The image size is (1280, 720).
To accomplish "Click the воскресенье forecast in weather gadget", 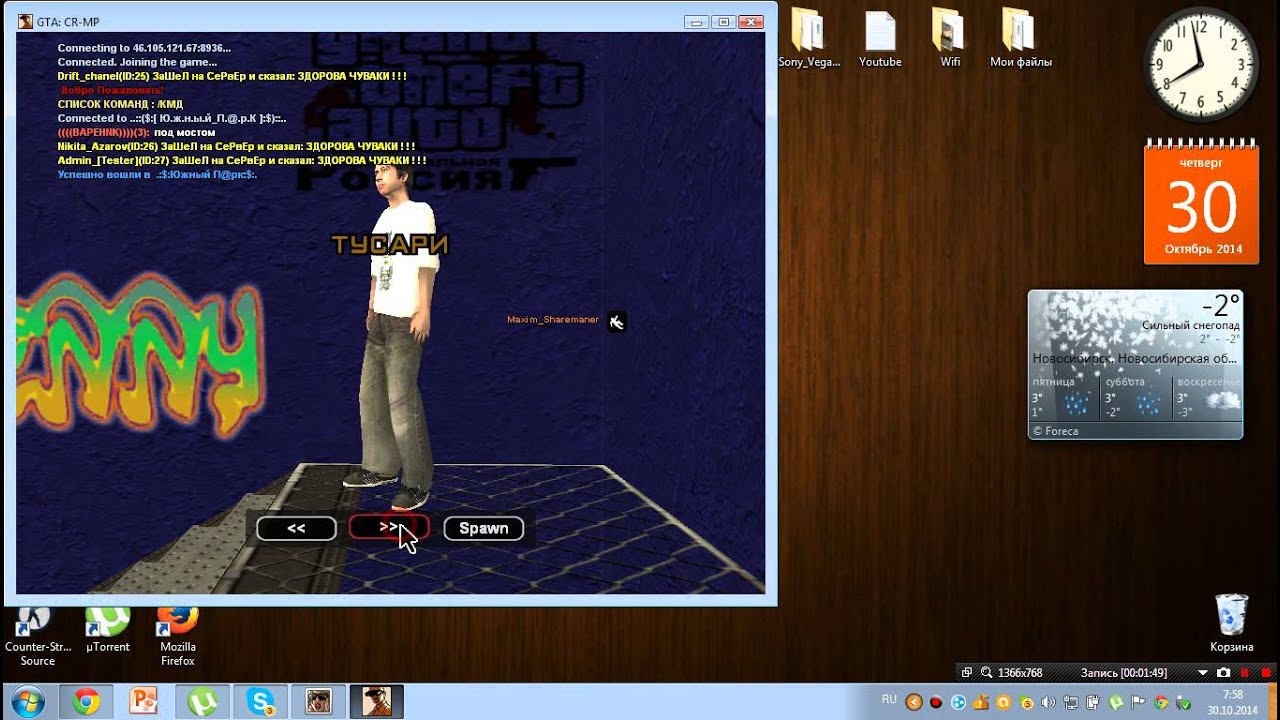I will click(1208, 397).
